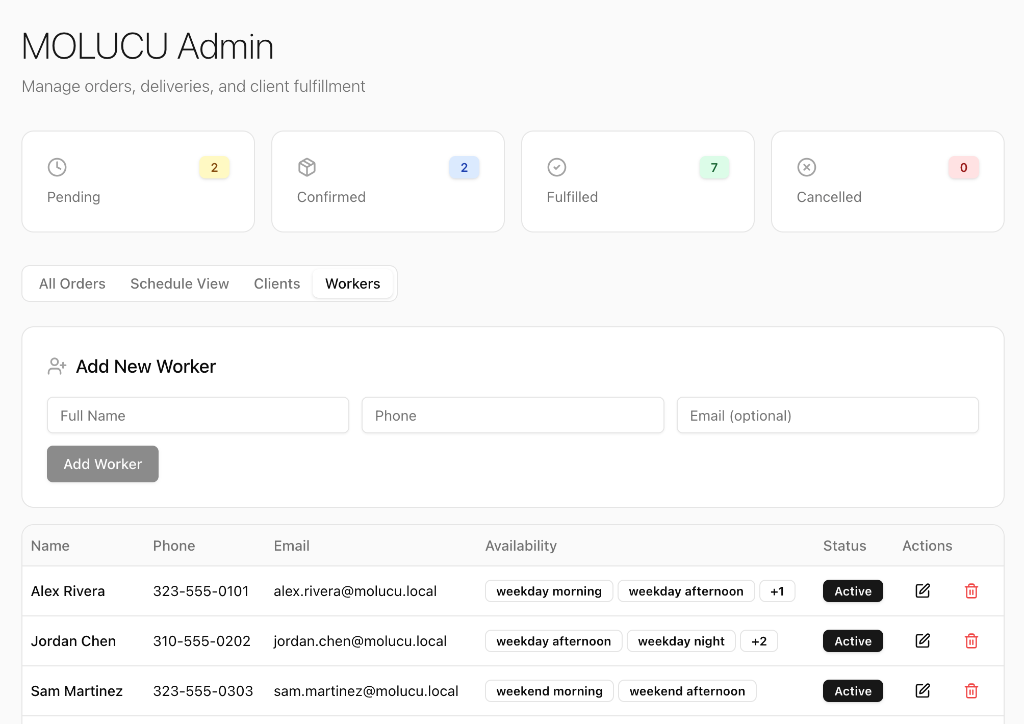Screen dimensions: 1024x724
Task: Expand Jordan Chen's +2 availability badge
Action: point(759,641)
